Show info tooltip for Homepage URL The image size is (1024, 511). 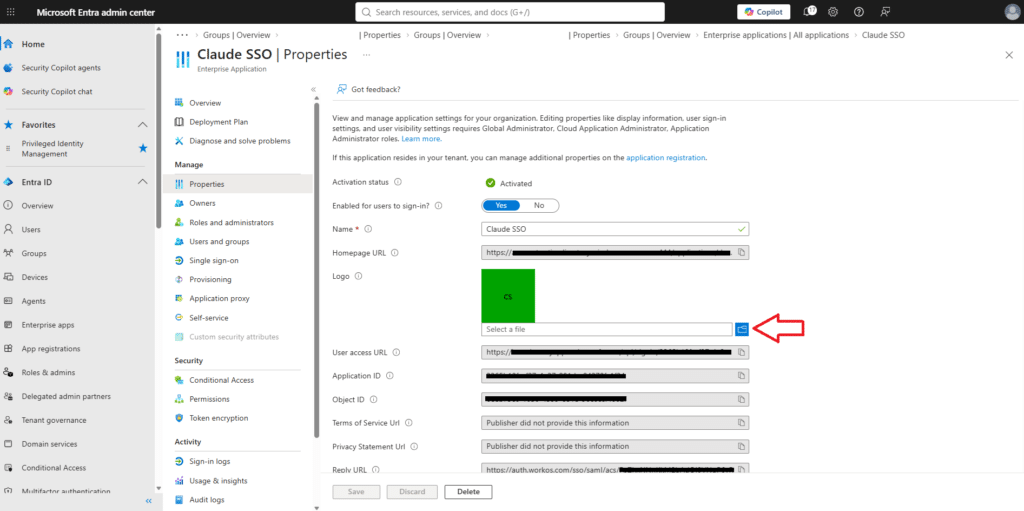click(x=394, y=252)
